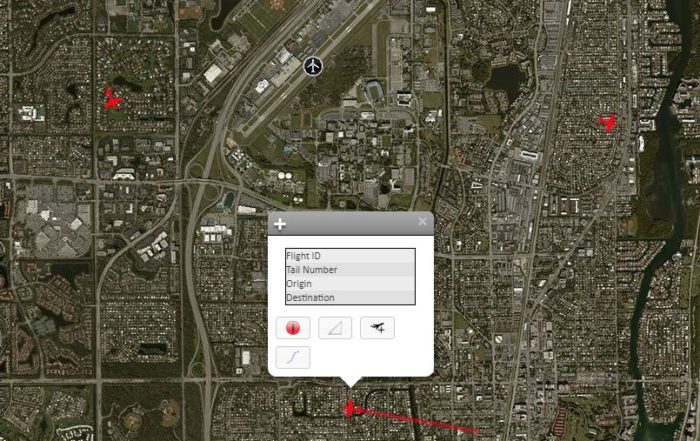
Task: Click the add-aircraft plane plus button
Action: (x=377, y=328)
